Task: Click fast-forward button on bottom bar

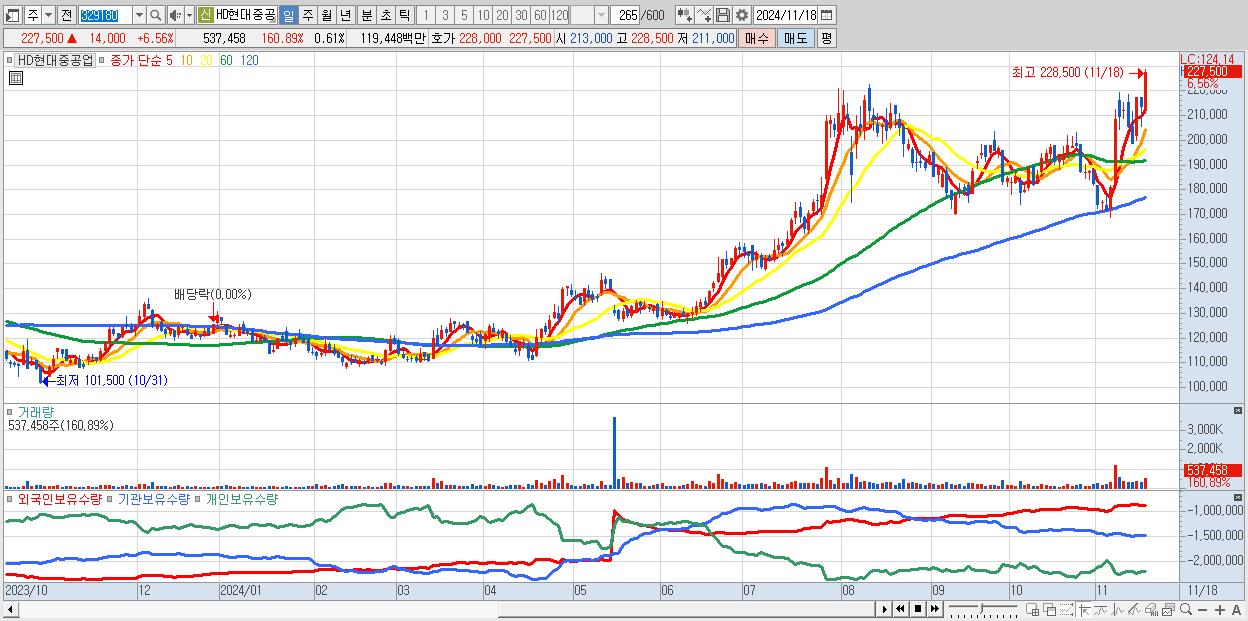Action: tap(935, 609)
